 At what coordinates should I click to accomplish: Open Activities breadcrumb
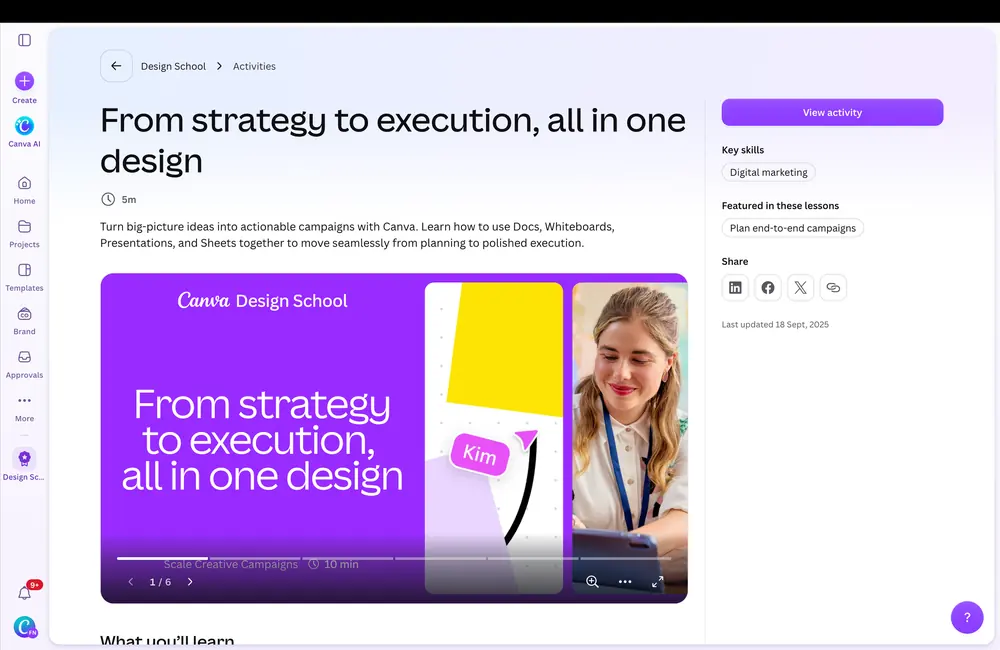254,66
